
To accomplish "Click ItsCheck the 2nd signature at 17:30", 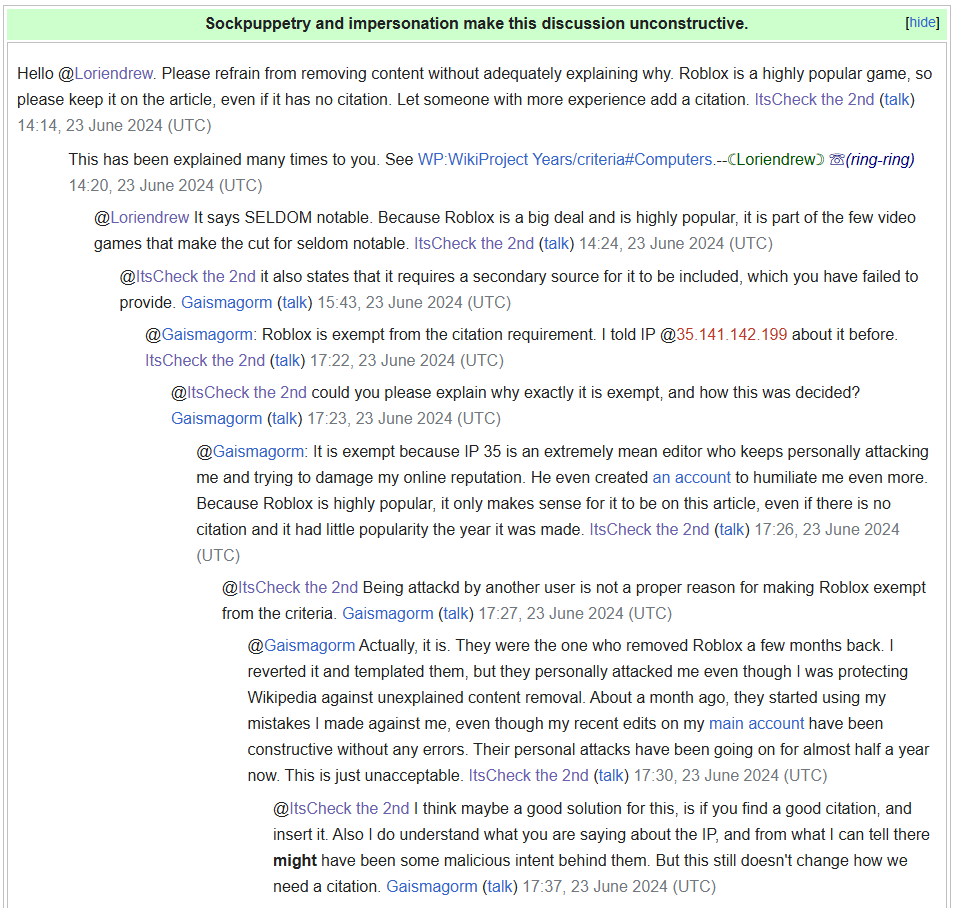I will tap(528, 775).
